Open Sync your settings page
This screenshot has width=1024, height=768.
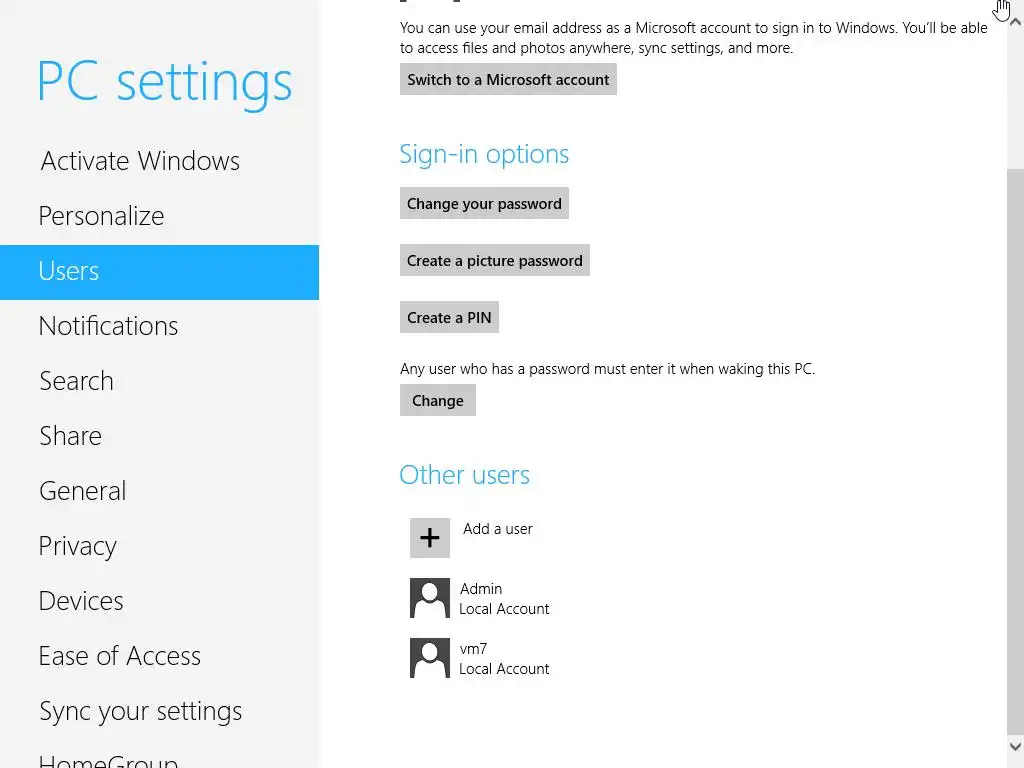[159, 711]
